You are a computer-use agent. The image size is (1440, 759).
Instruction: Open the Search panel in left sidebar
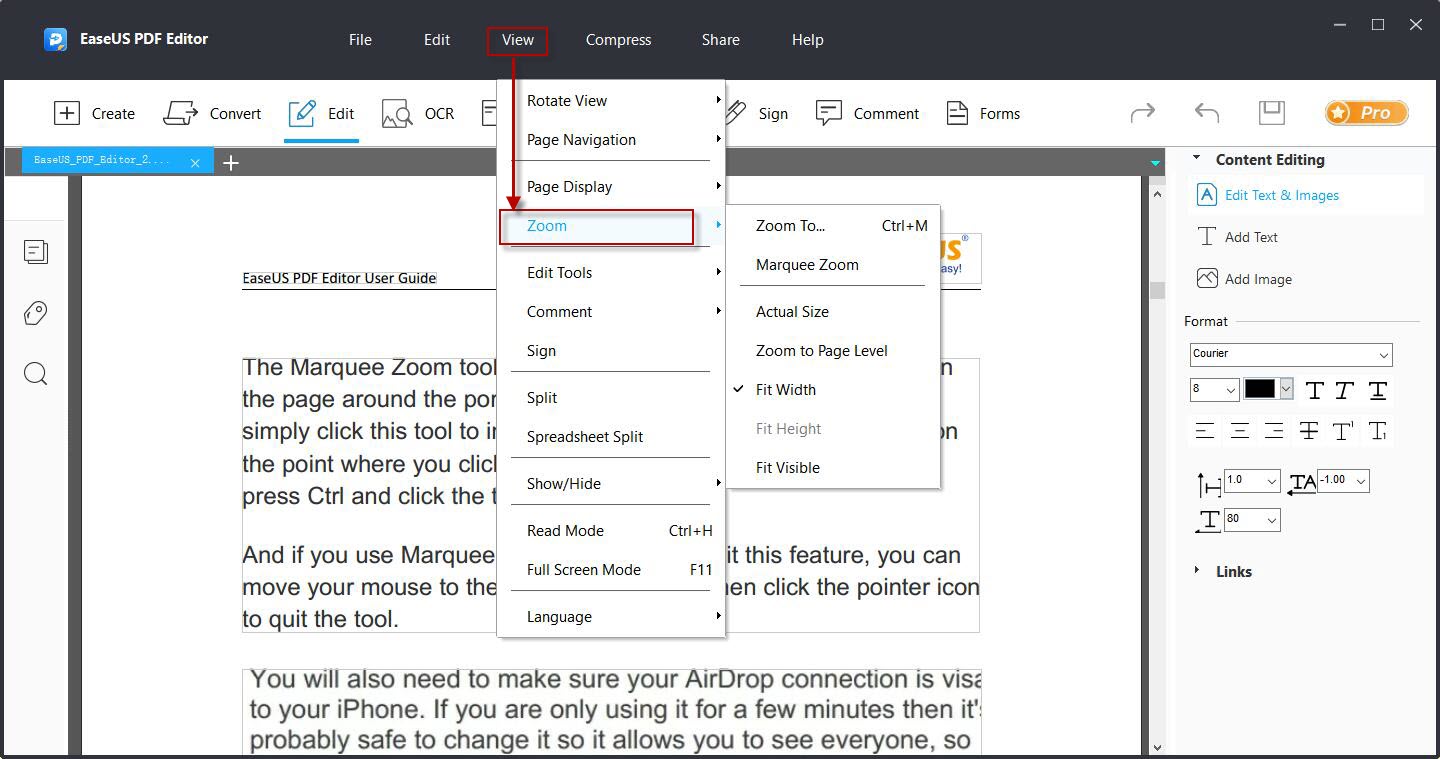point(36,373)
